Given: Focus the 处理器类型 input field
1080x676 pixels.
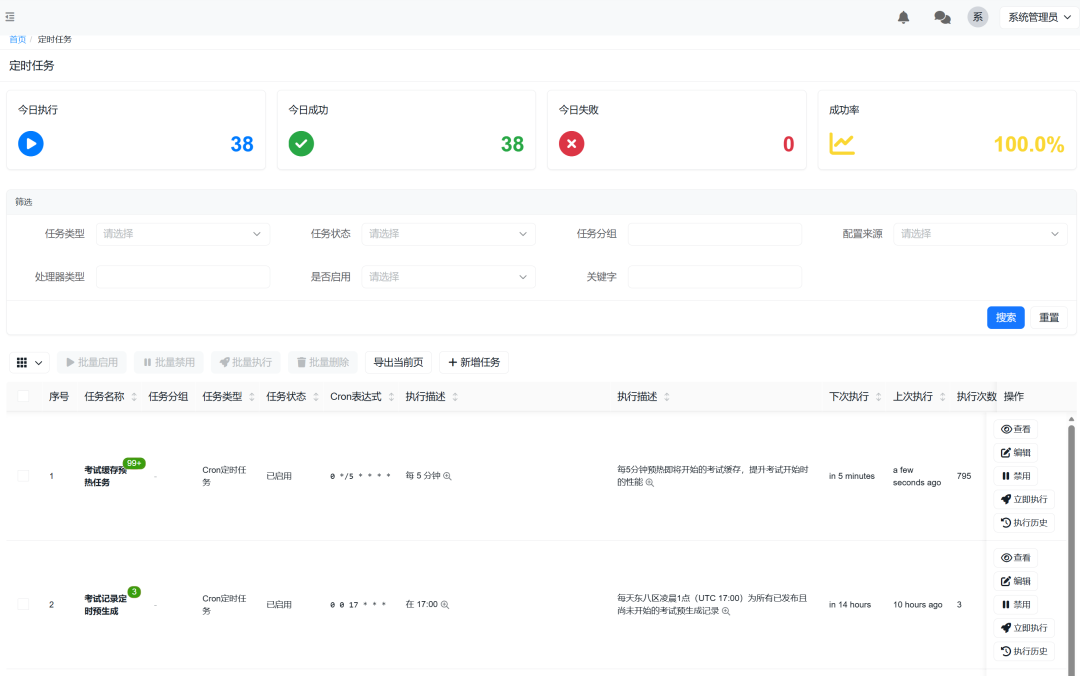Looking at the screenshot, I should coord(183,276).
